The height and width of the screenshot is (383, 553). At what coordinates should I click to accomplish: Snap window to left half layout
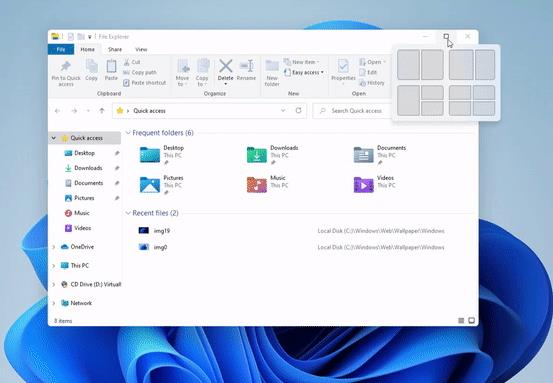[408, 65]
